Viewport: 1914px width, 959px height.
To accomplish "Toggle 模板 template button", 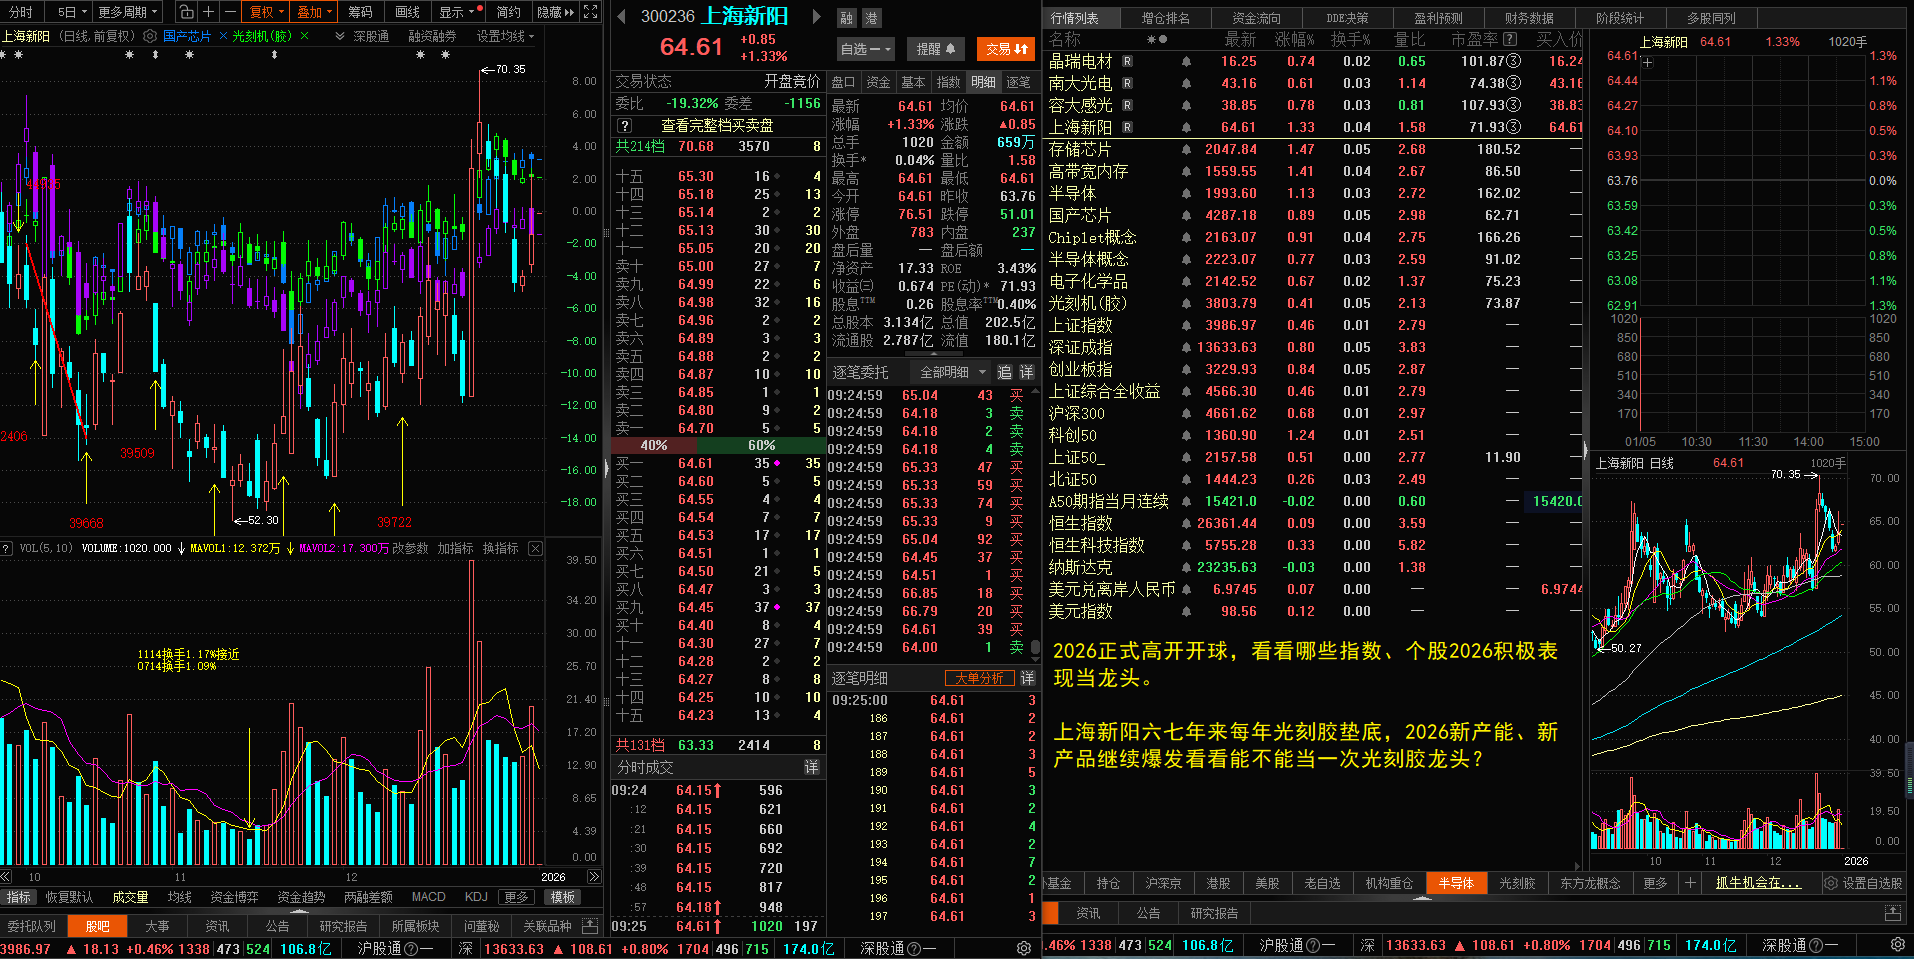I will click(563, 897).
